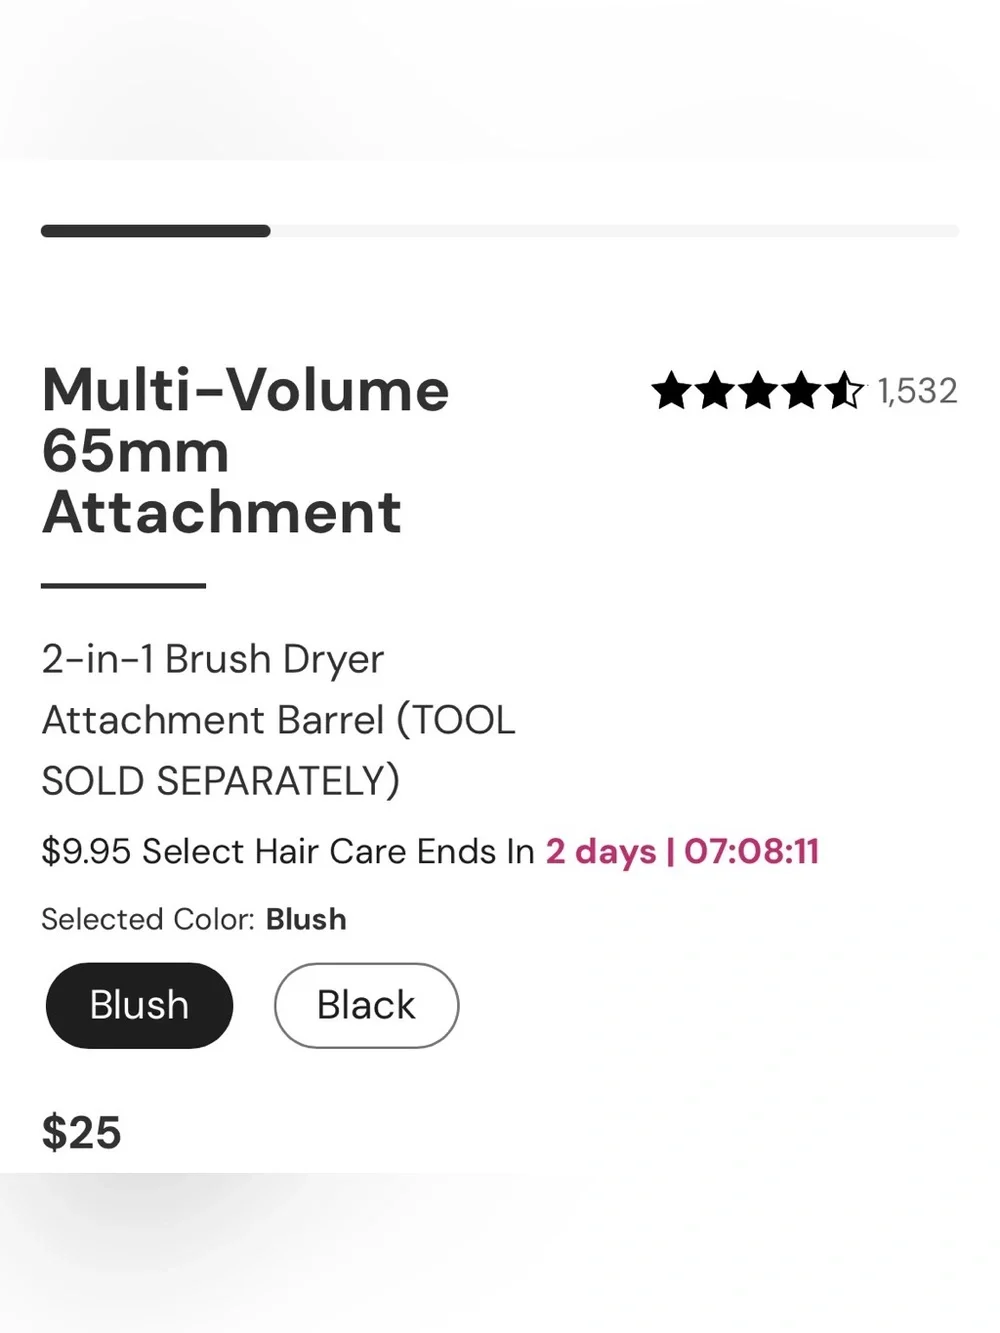Click the 2-in-1 Brush Dryer description line
This screenshot has width=1000, height=1333.
[213, 659]
